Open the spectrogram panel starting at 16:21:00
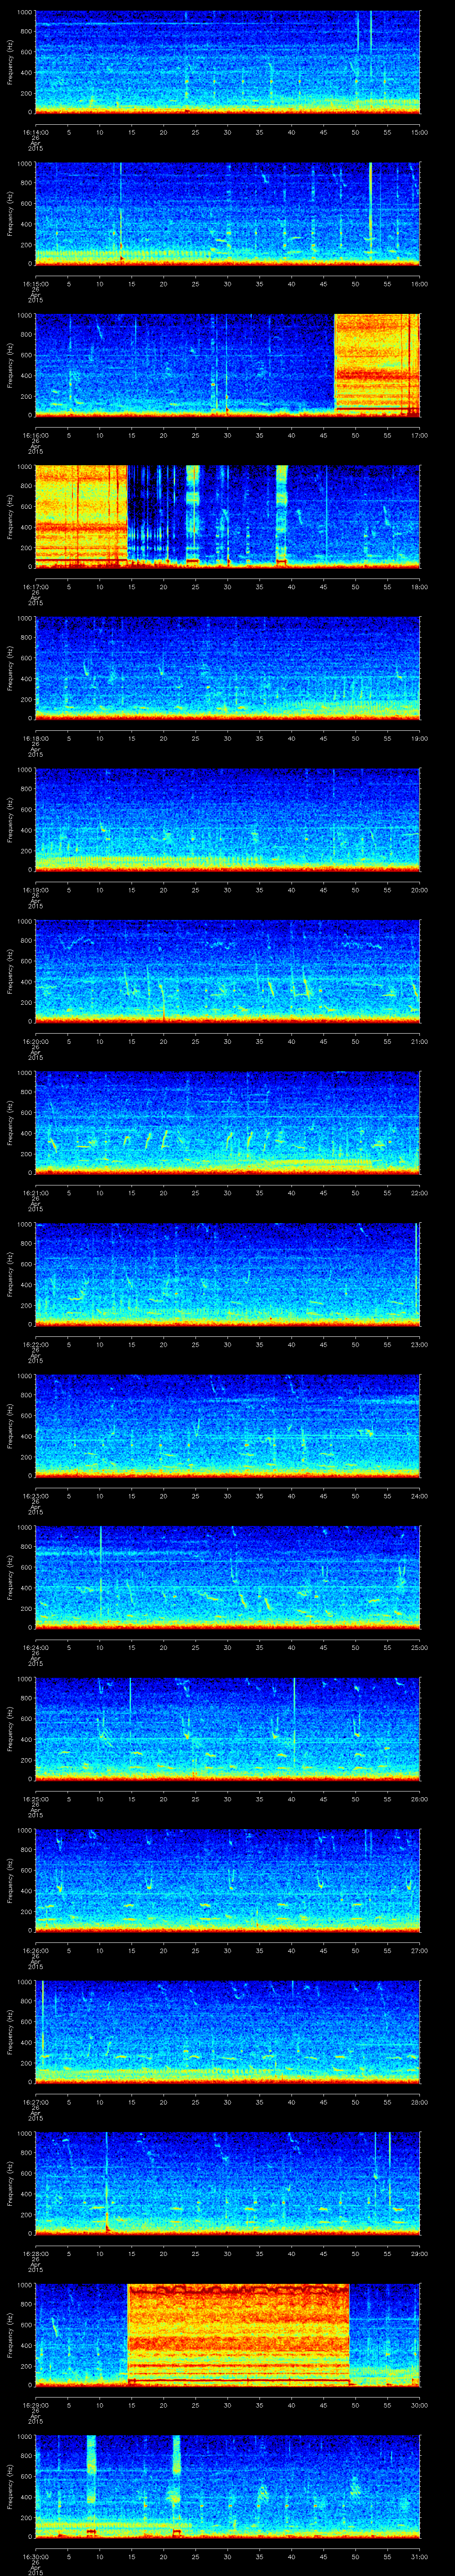 pyautogui.click(x=227, y=1122)
